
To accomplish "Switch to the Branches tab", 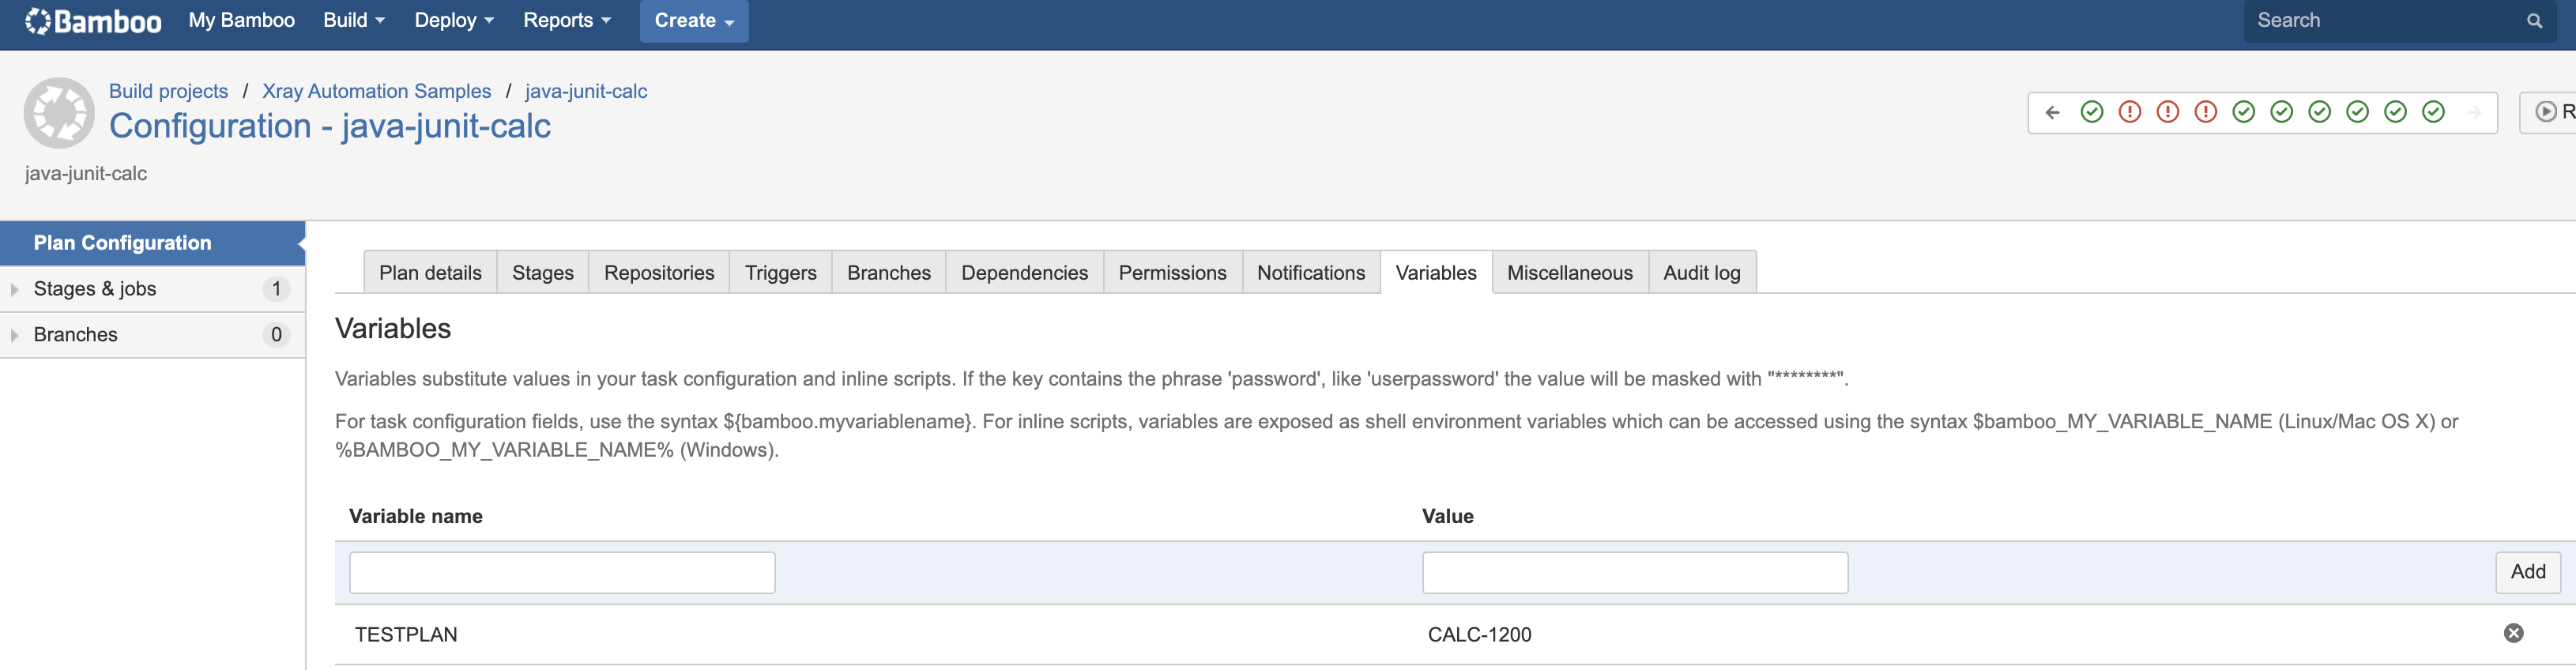I will click(889, 272).
